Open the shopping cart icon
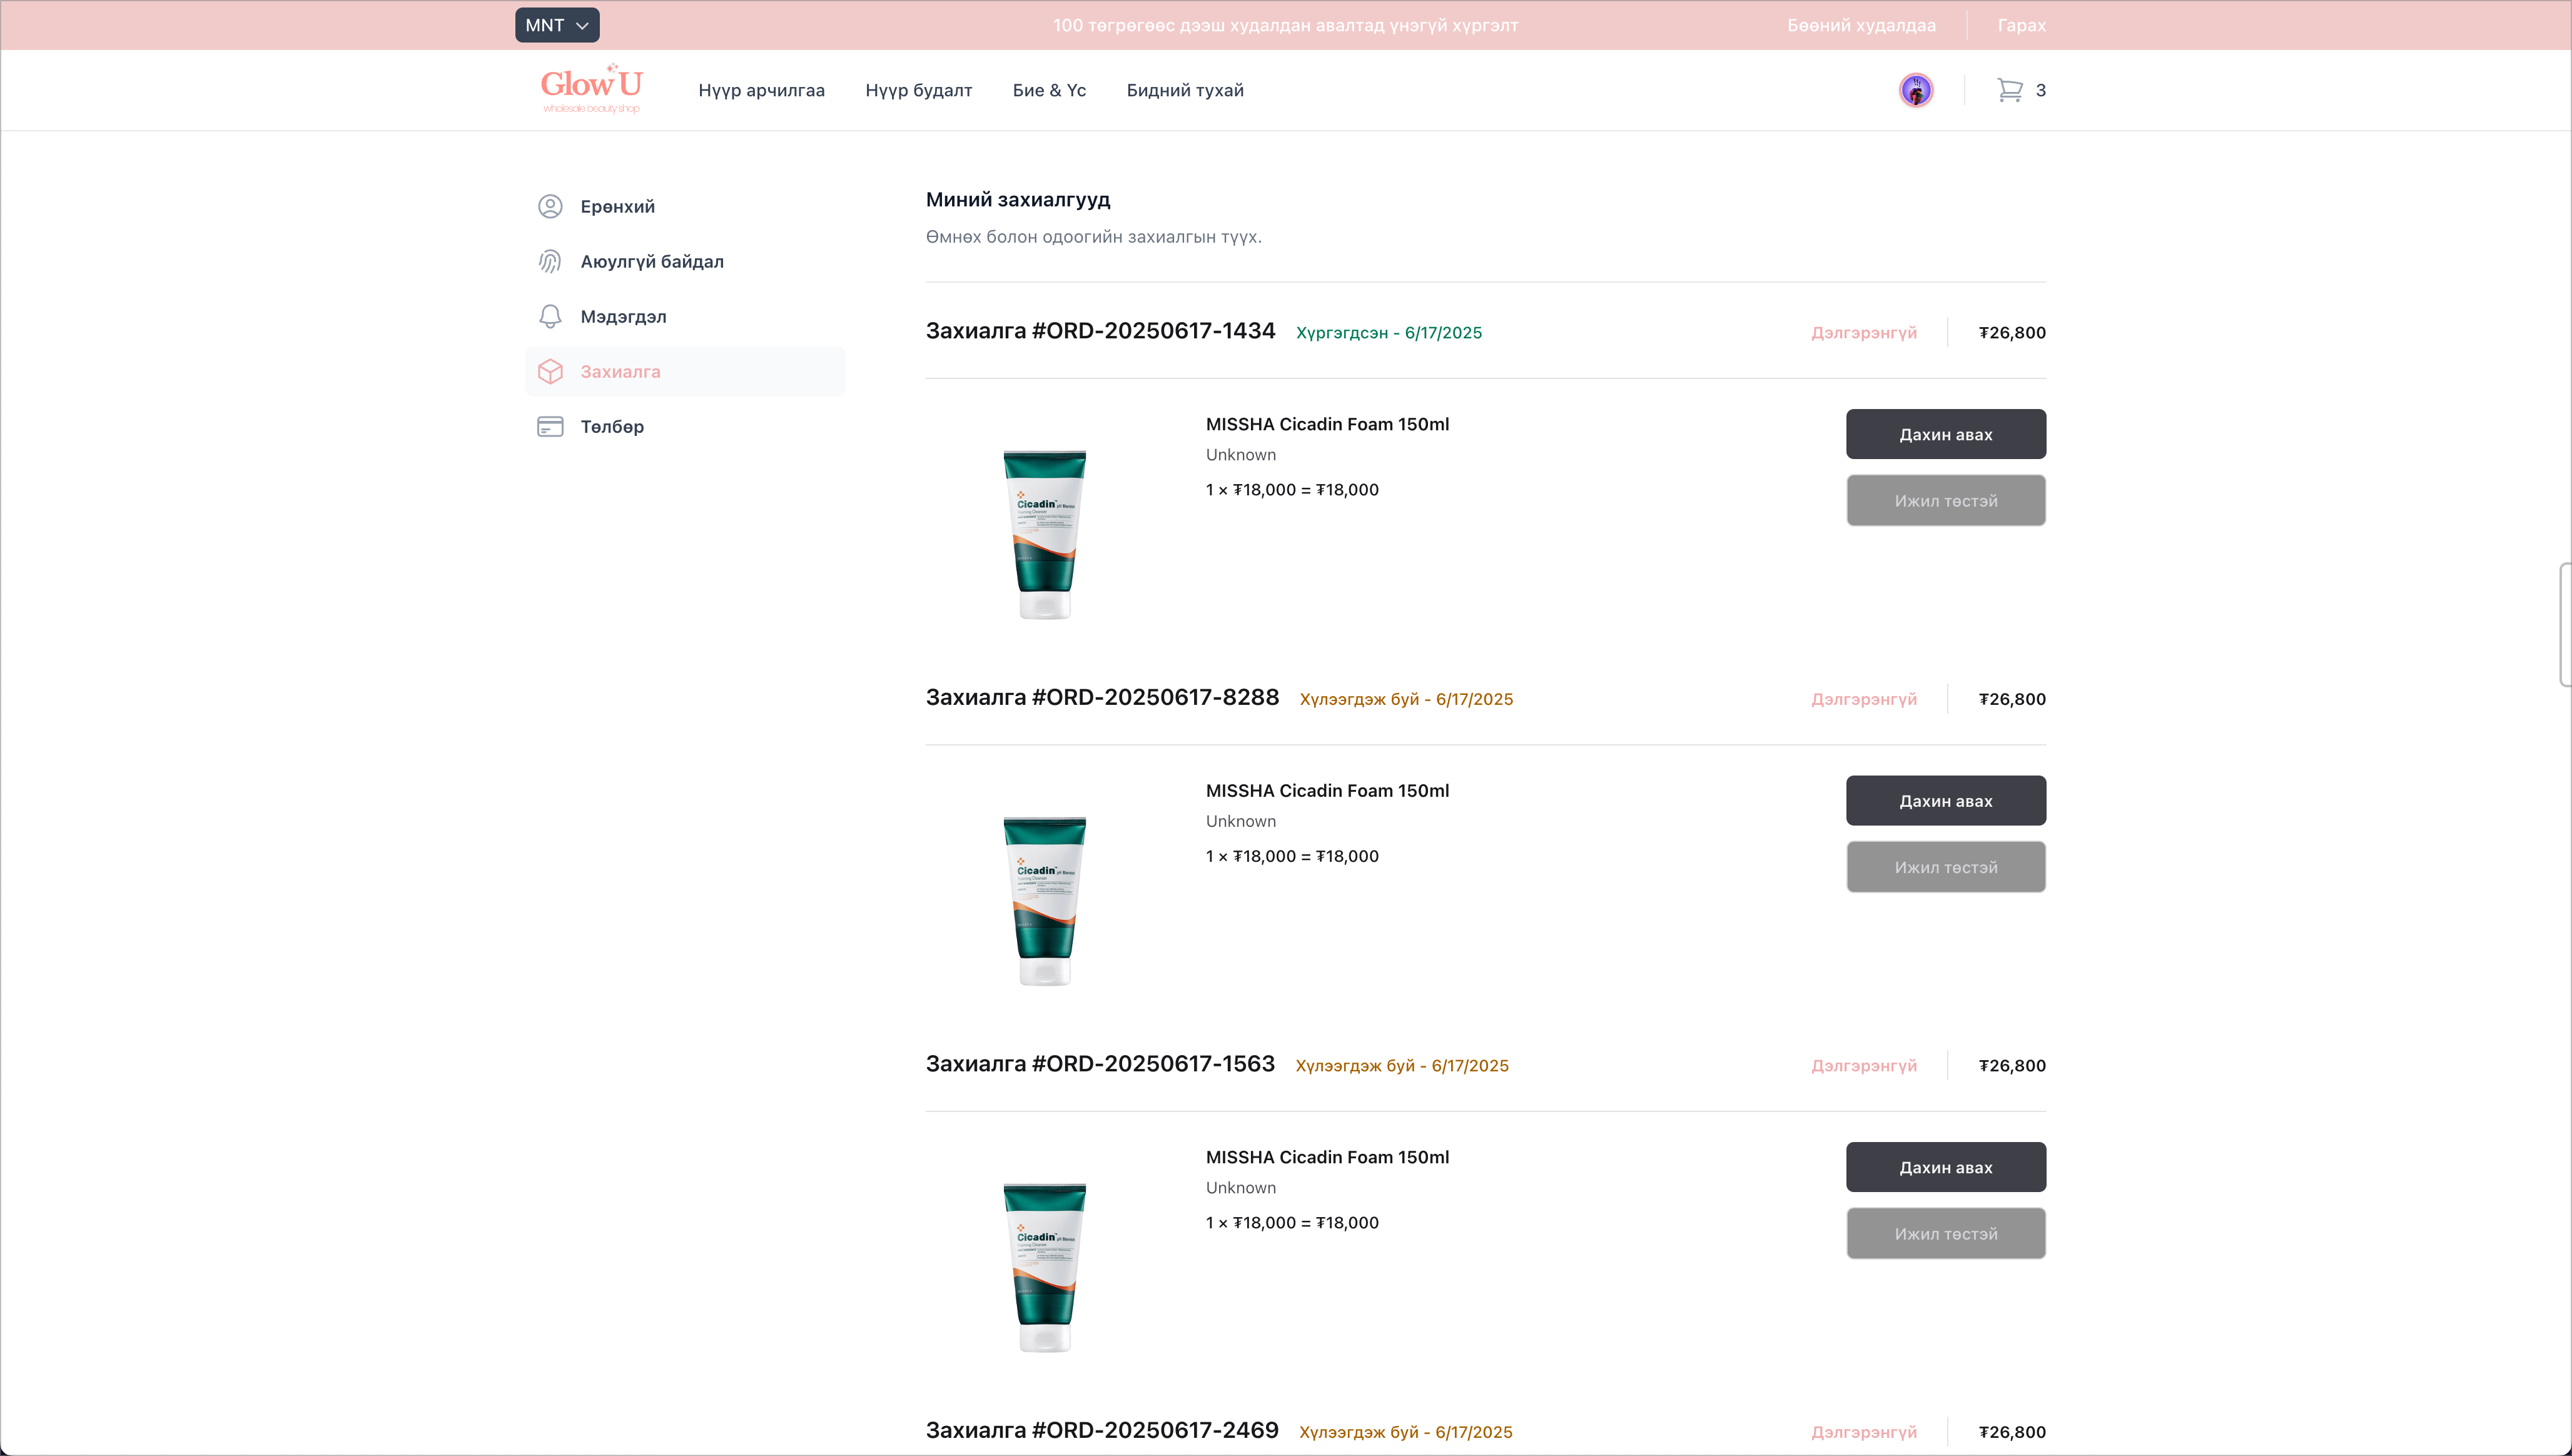Viewport: 2572px width, 1456px height. coord(2009,90)
